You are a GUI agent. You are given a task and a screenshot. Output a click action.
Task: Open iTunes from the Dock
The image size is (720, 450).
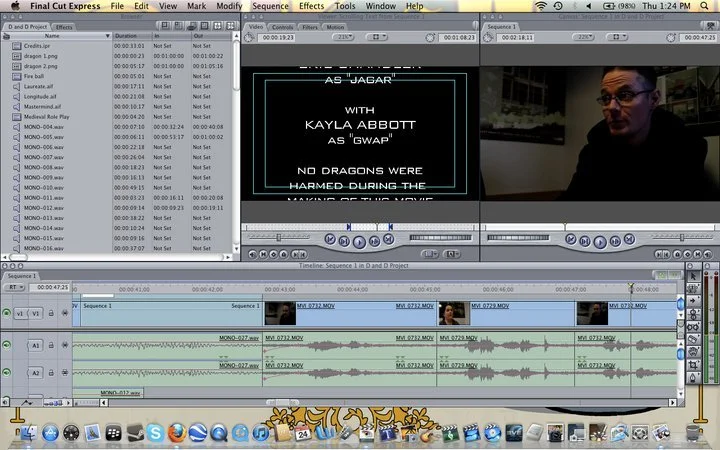click(x=261, y=433)
